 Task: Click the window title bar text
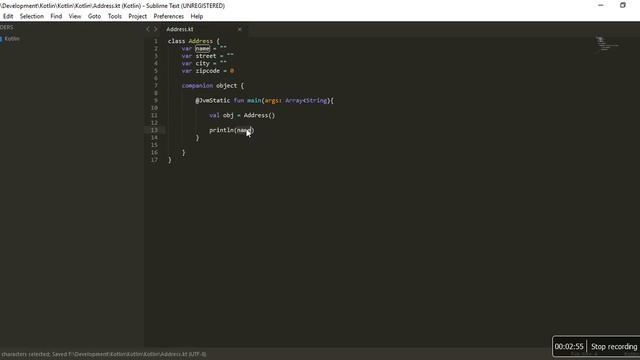click(113, 6)
